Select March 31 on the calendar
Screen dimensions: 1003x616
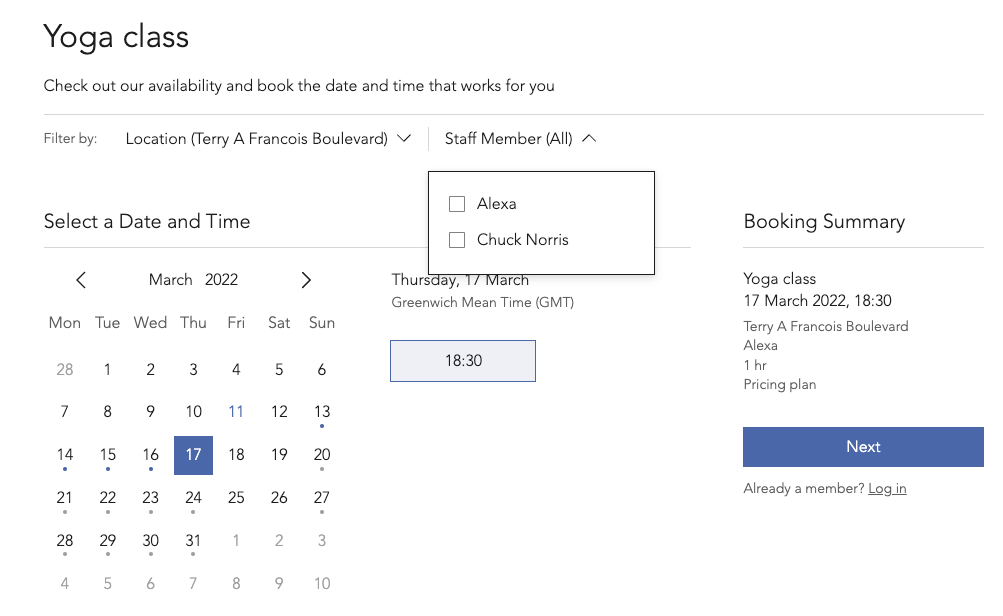pos(193,541)
